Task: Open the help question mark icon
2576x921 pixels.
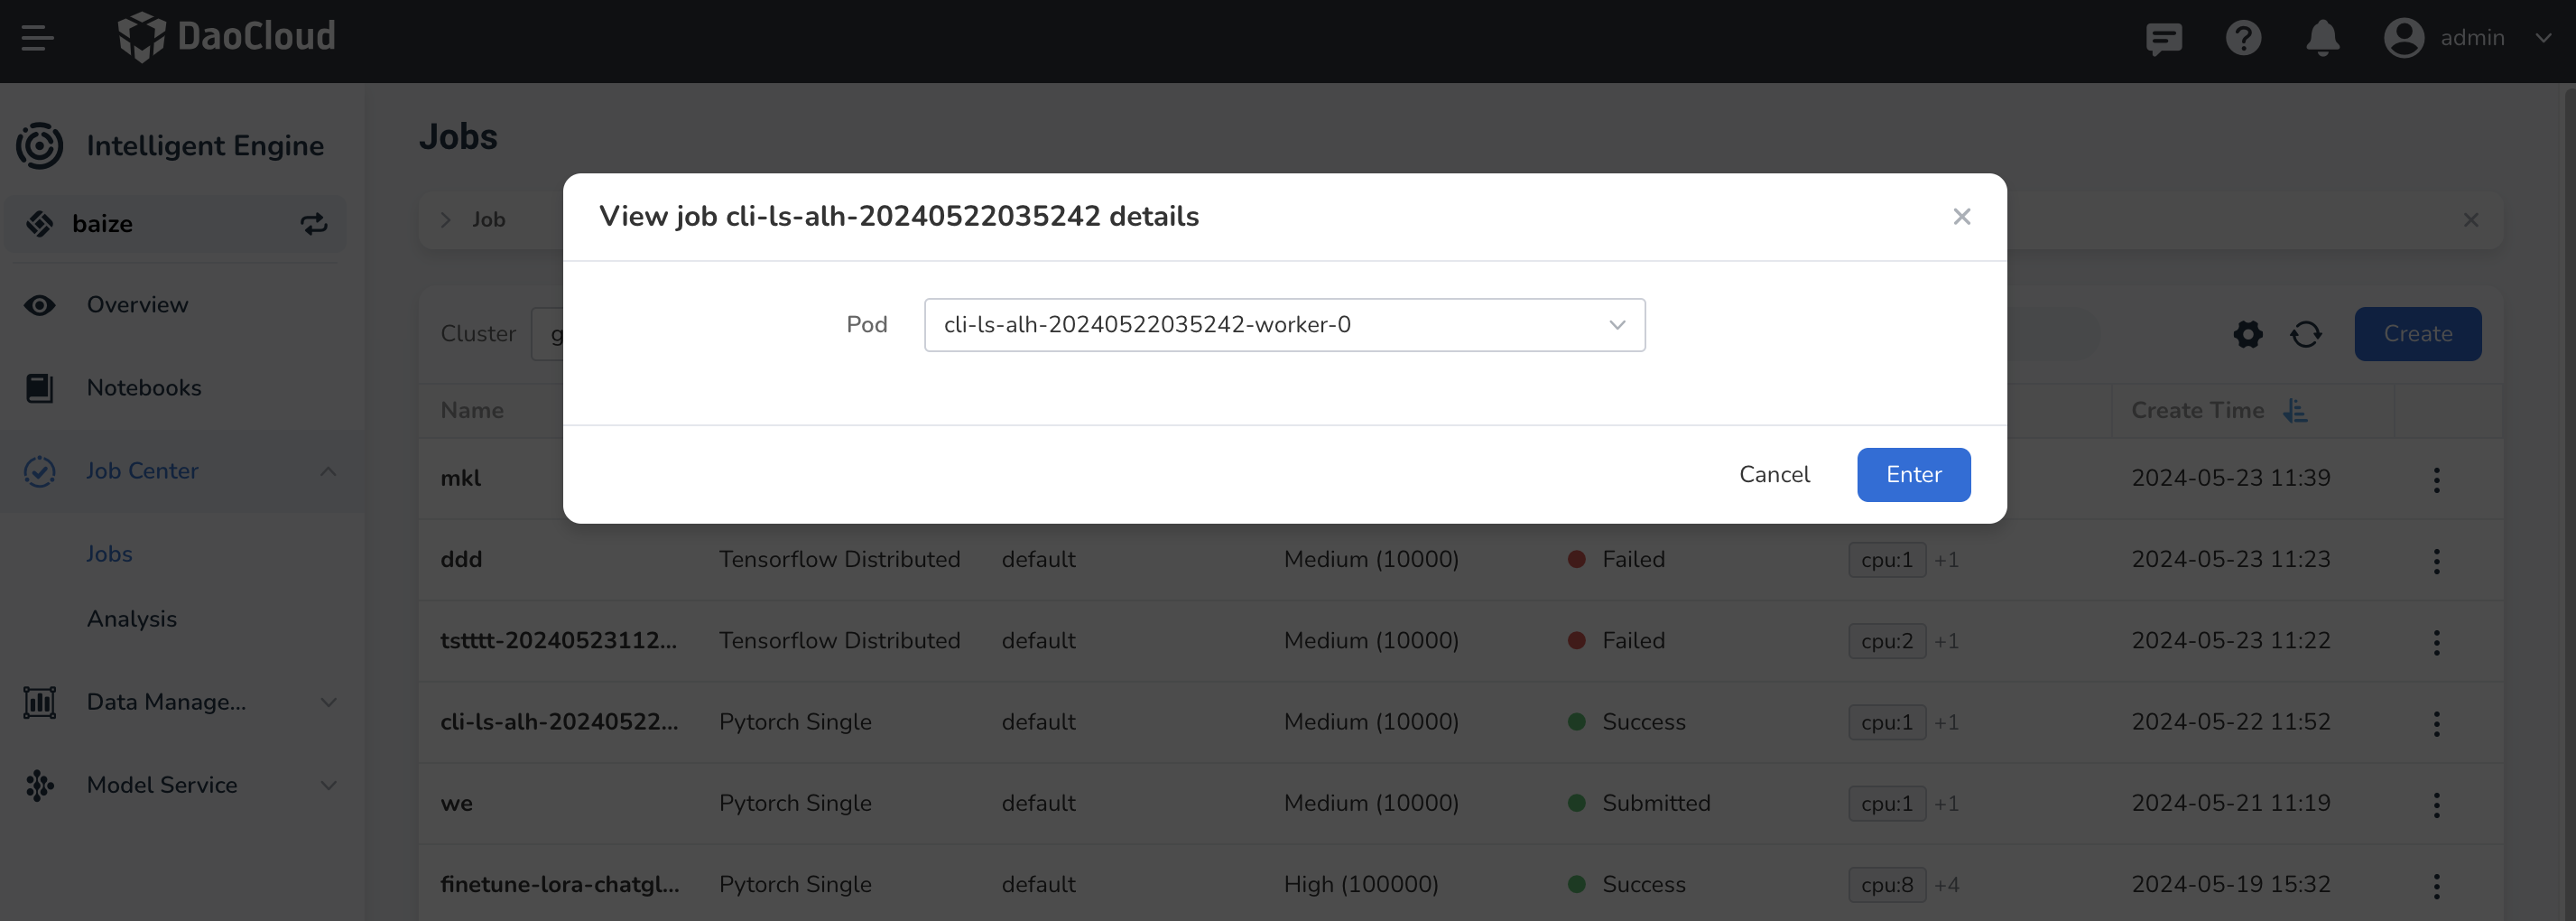Action: (2243, 38)
